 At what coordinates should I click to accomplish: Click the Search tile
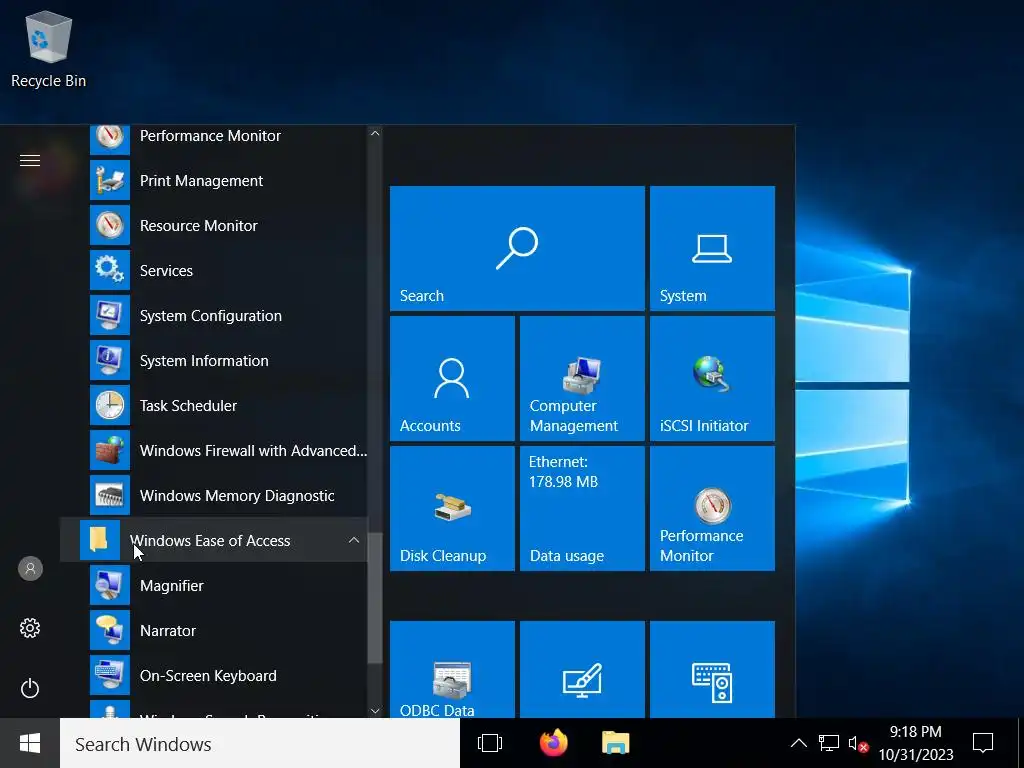(517, 248)
